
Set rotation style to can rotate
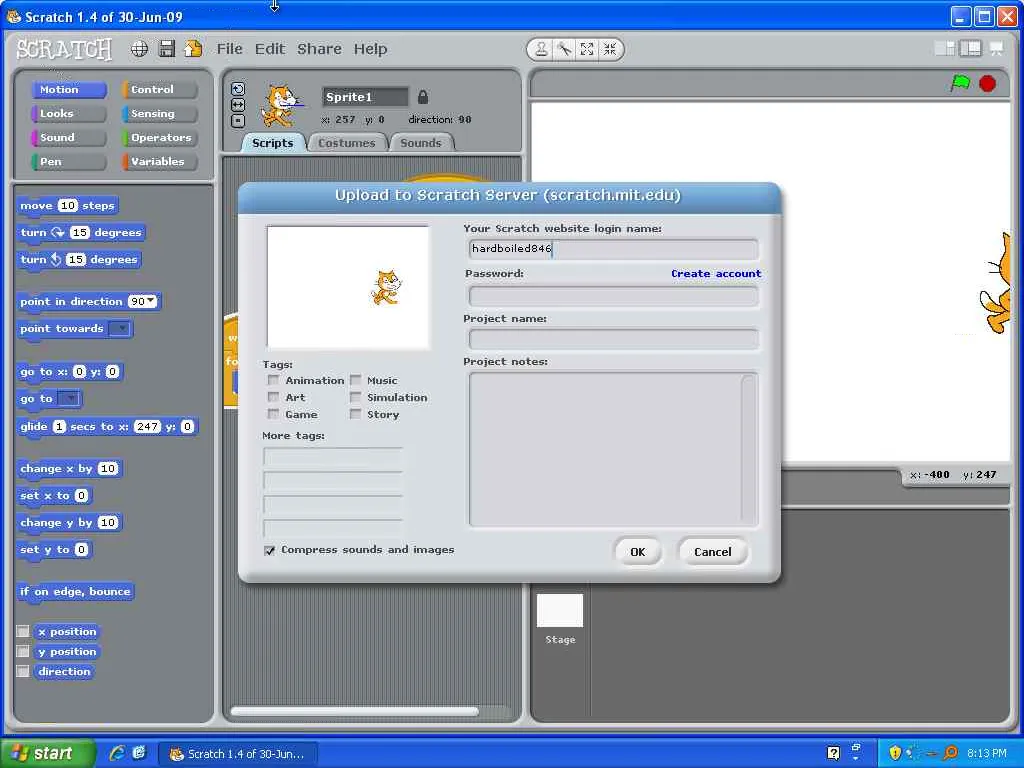point(238,89)
